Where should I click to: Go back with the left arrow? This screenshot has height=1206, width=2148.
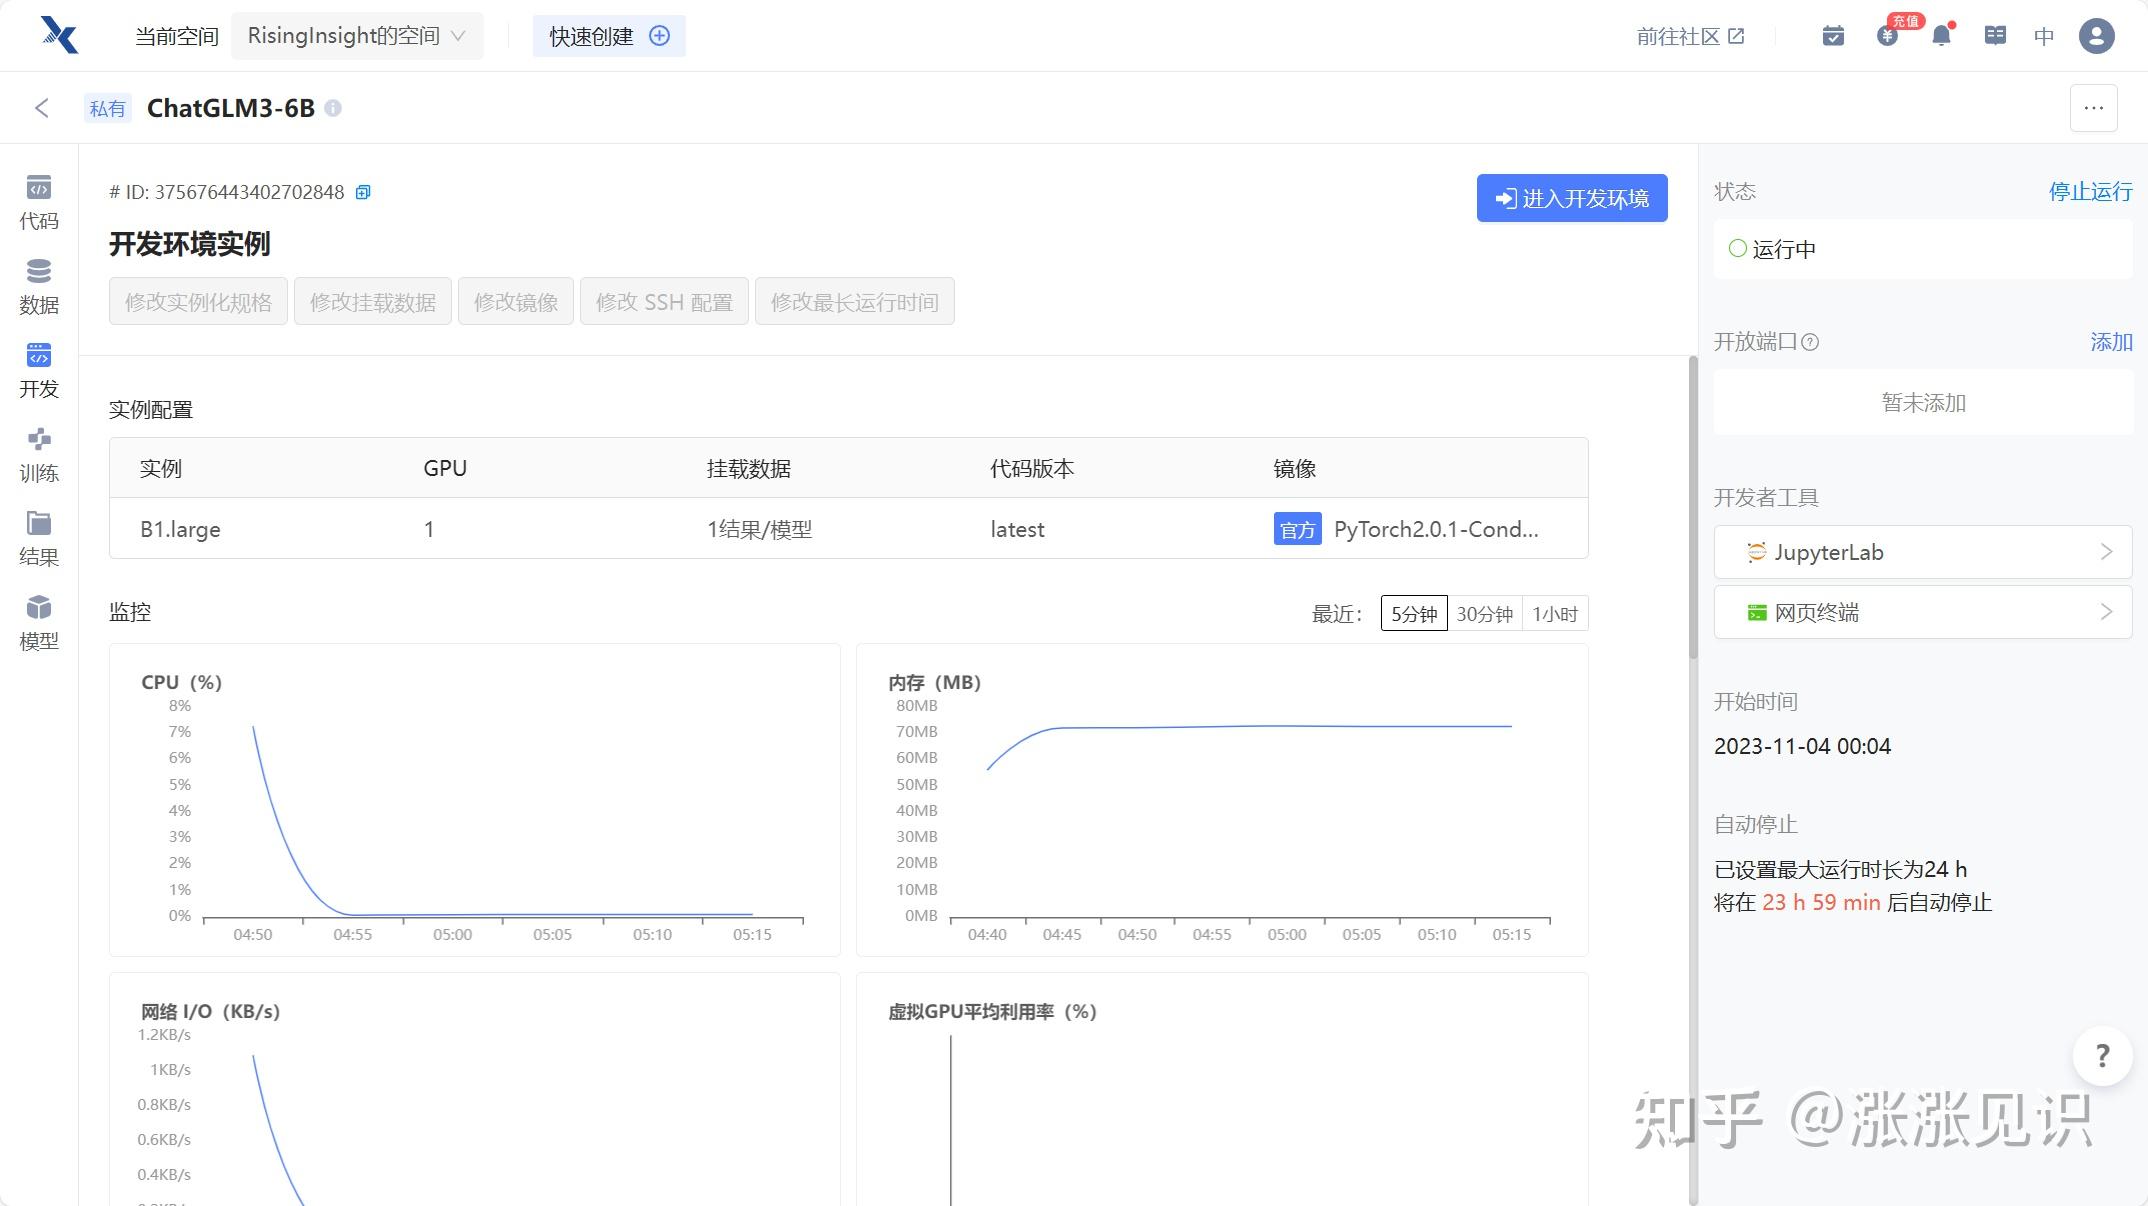(41, 108)
